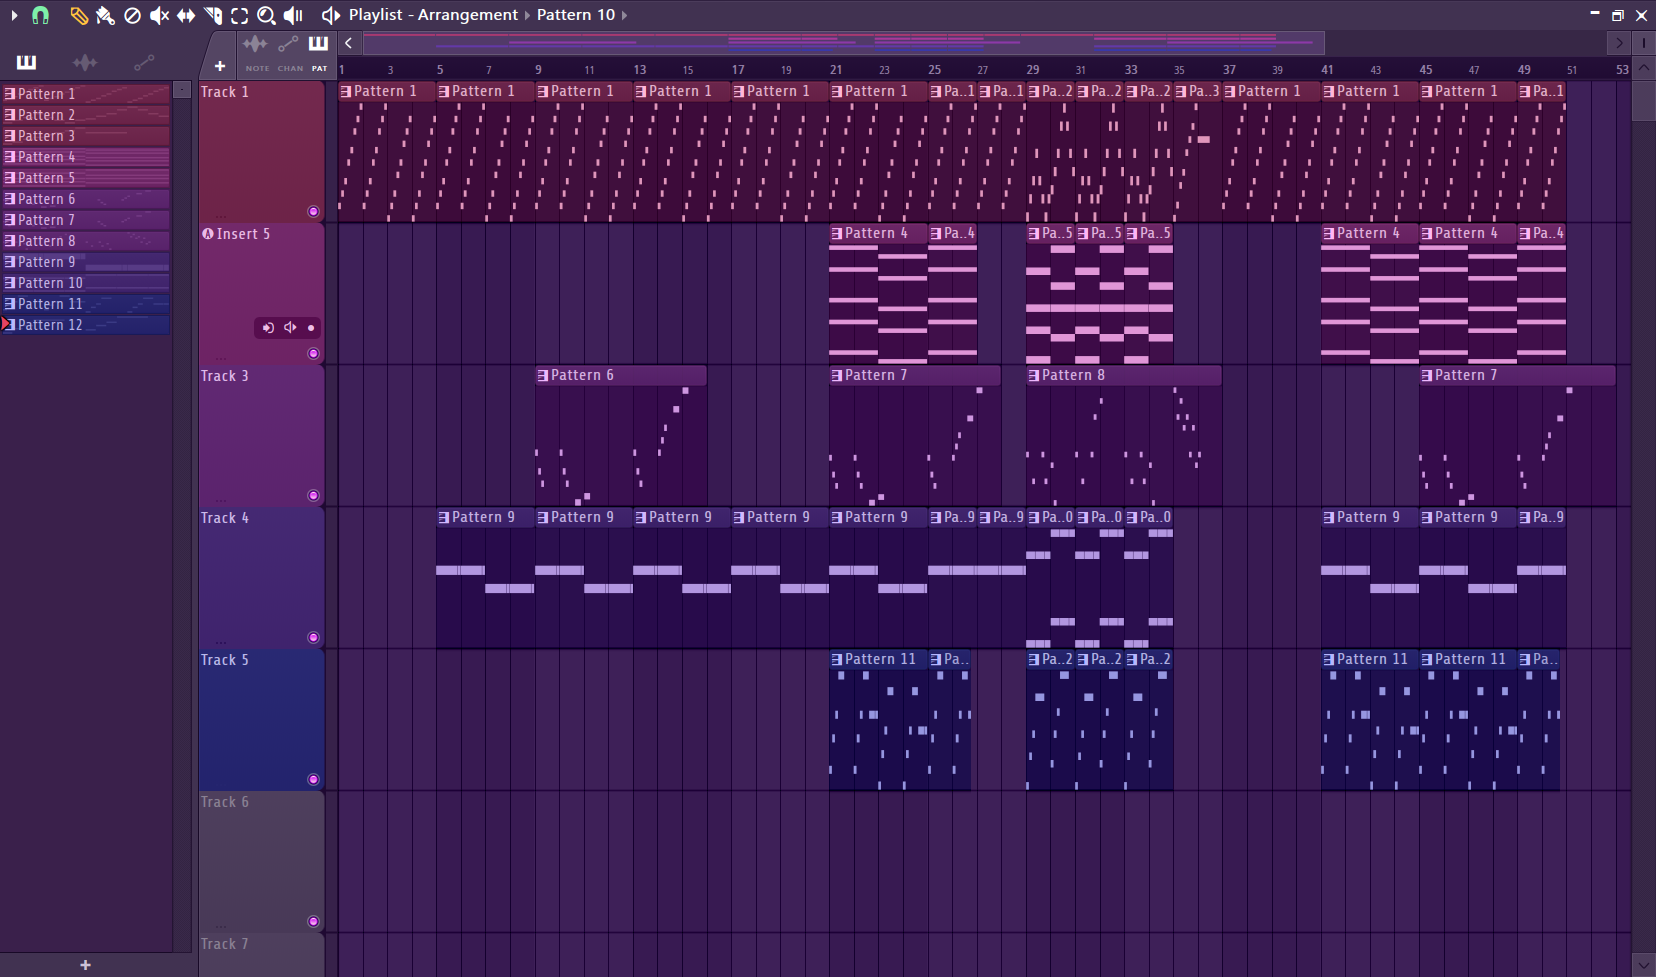This screenshot has height=977, width=1656.
Task: Arm the Insert 5 track for recording
Action: 268,327
